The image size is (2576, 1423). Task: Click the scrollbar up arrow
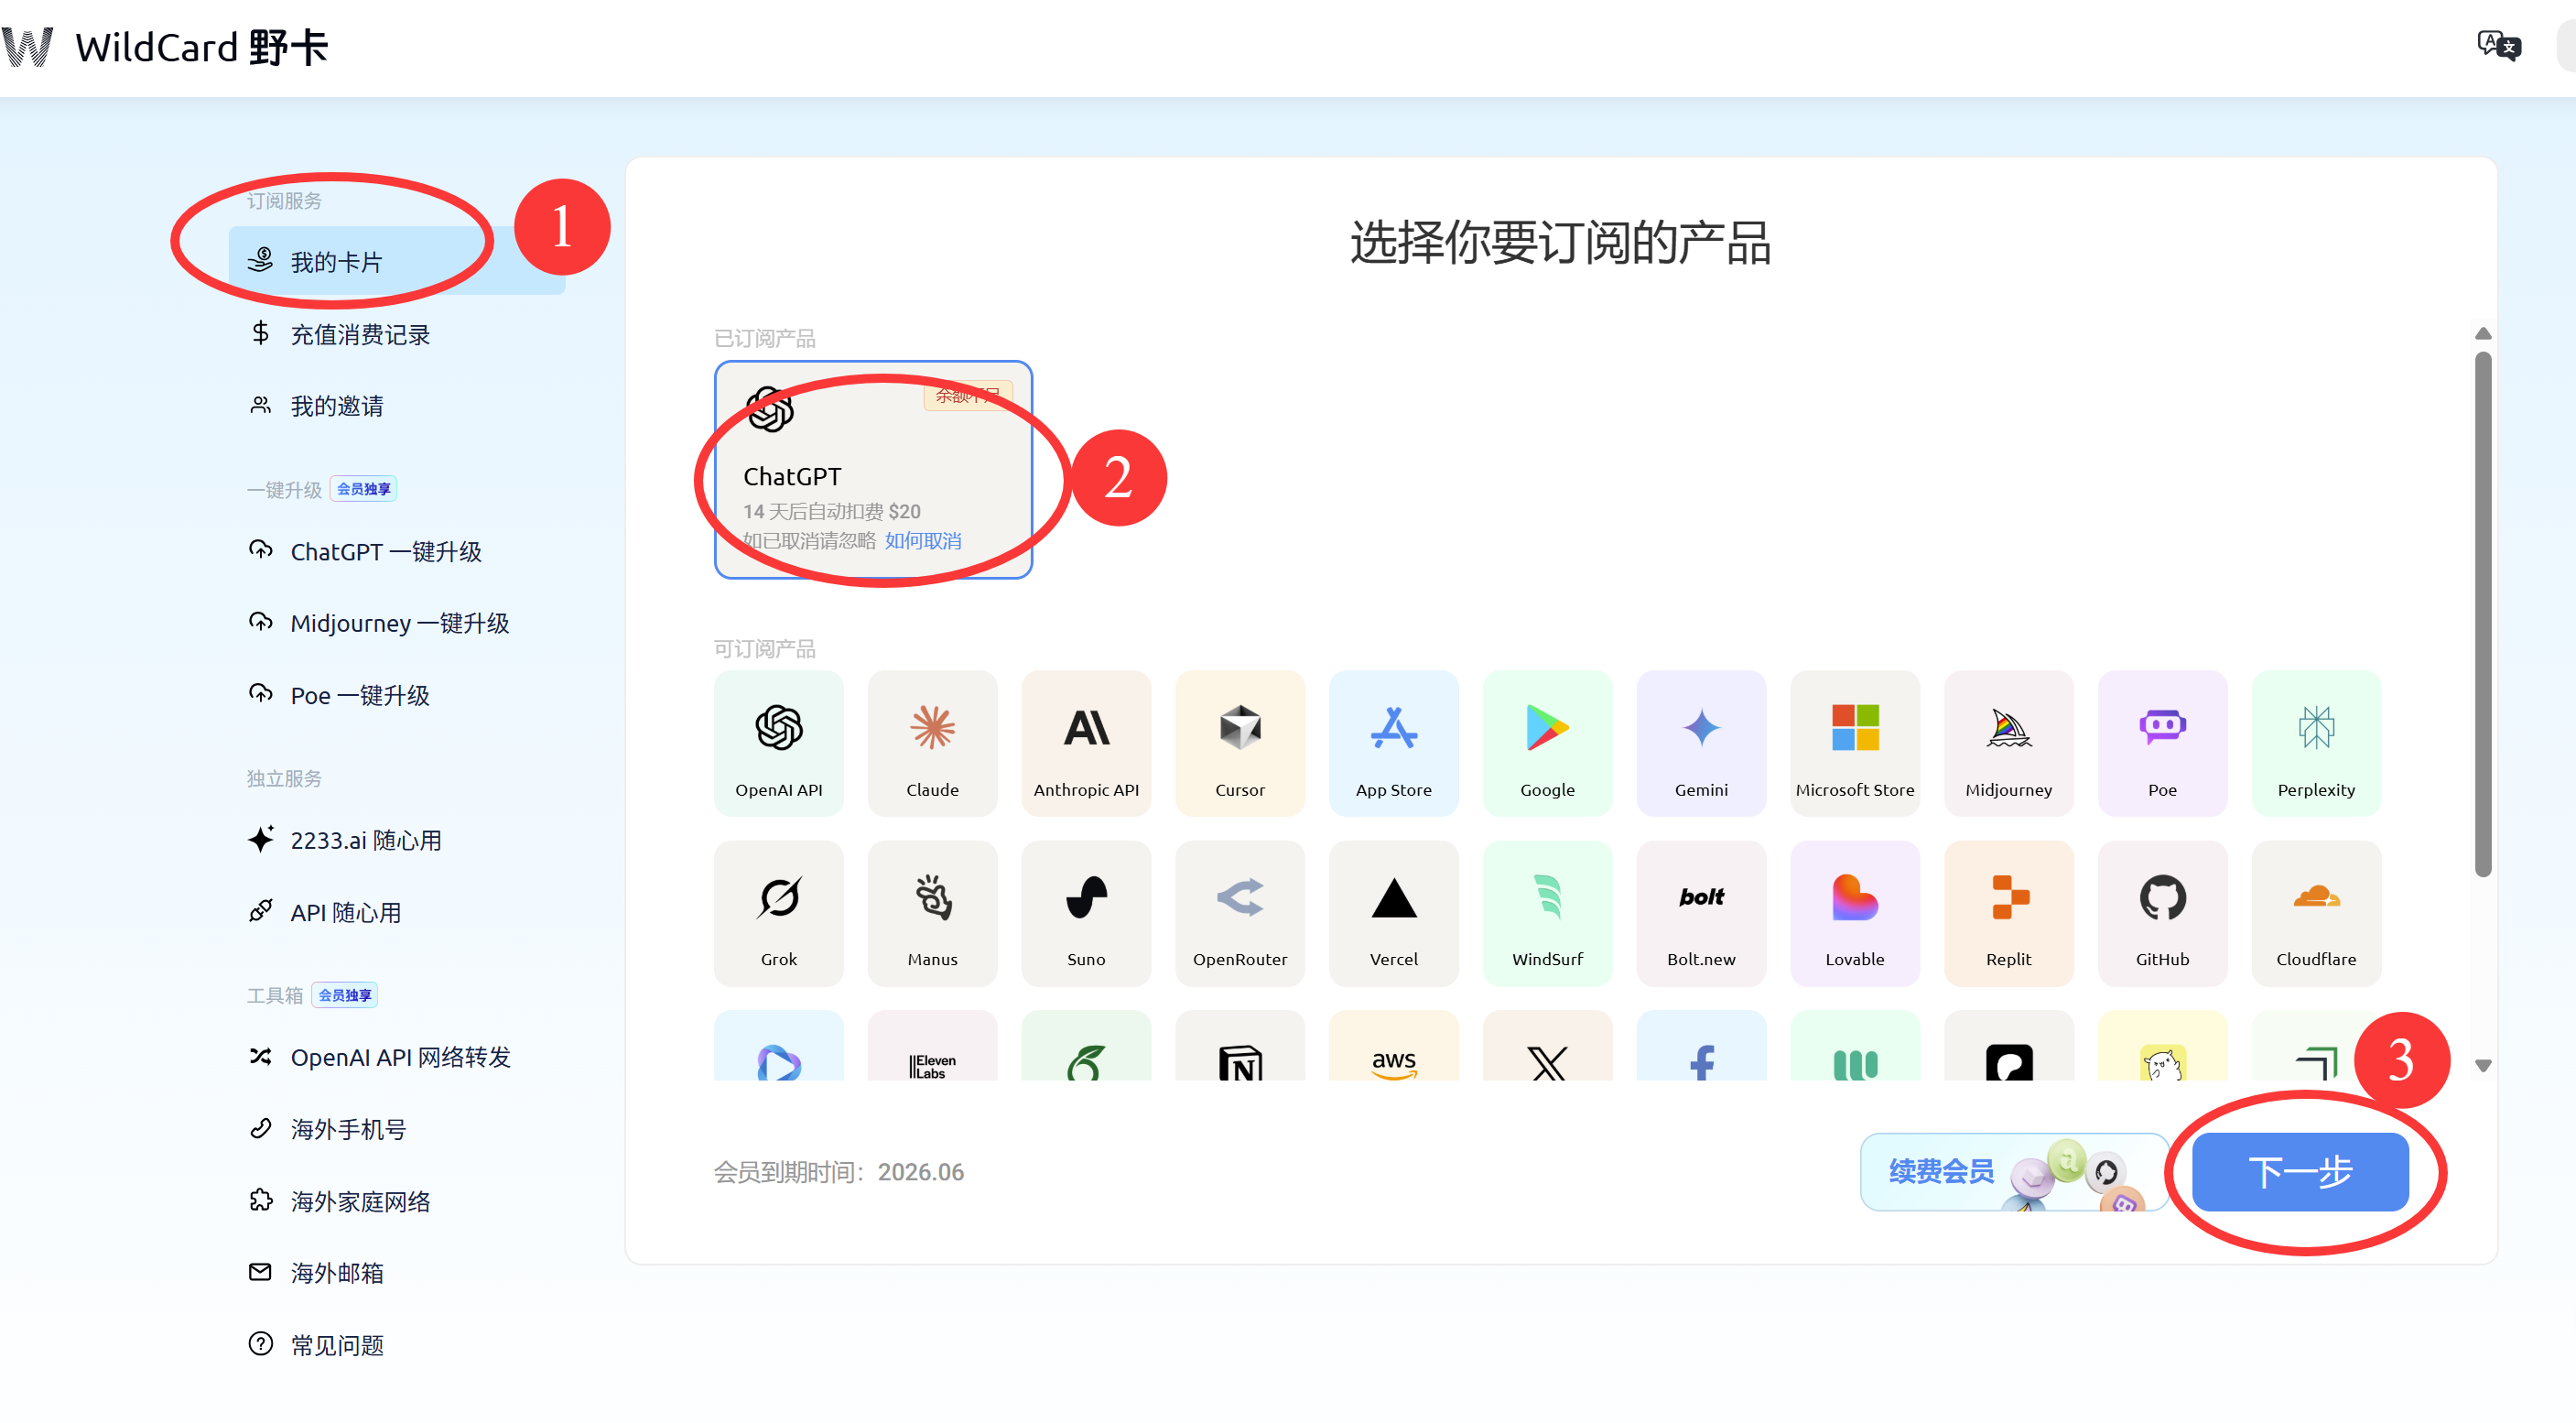coord(2483,333)
